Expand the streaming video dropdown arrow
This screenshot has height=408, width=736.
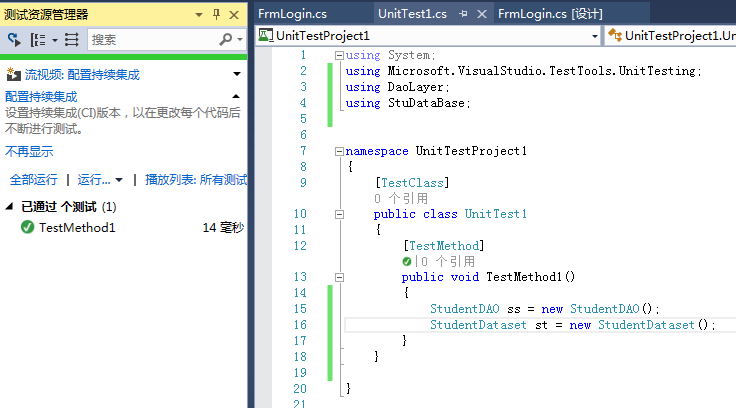coord(237,74)
